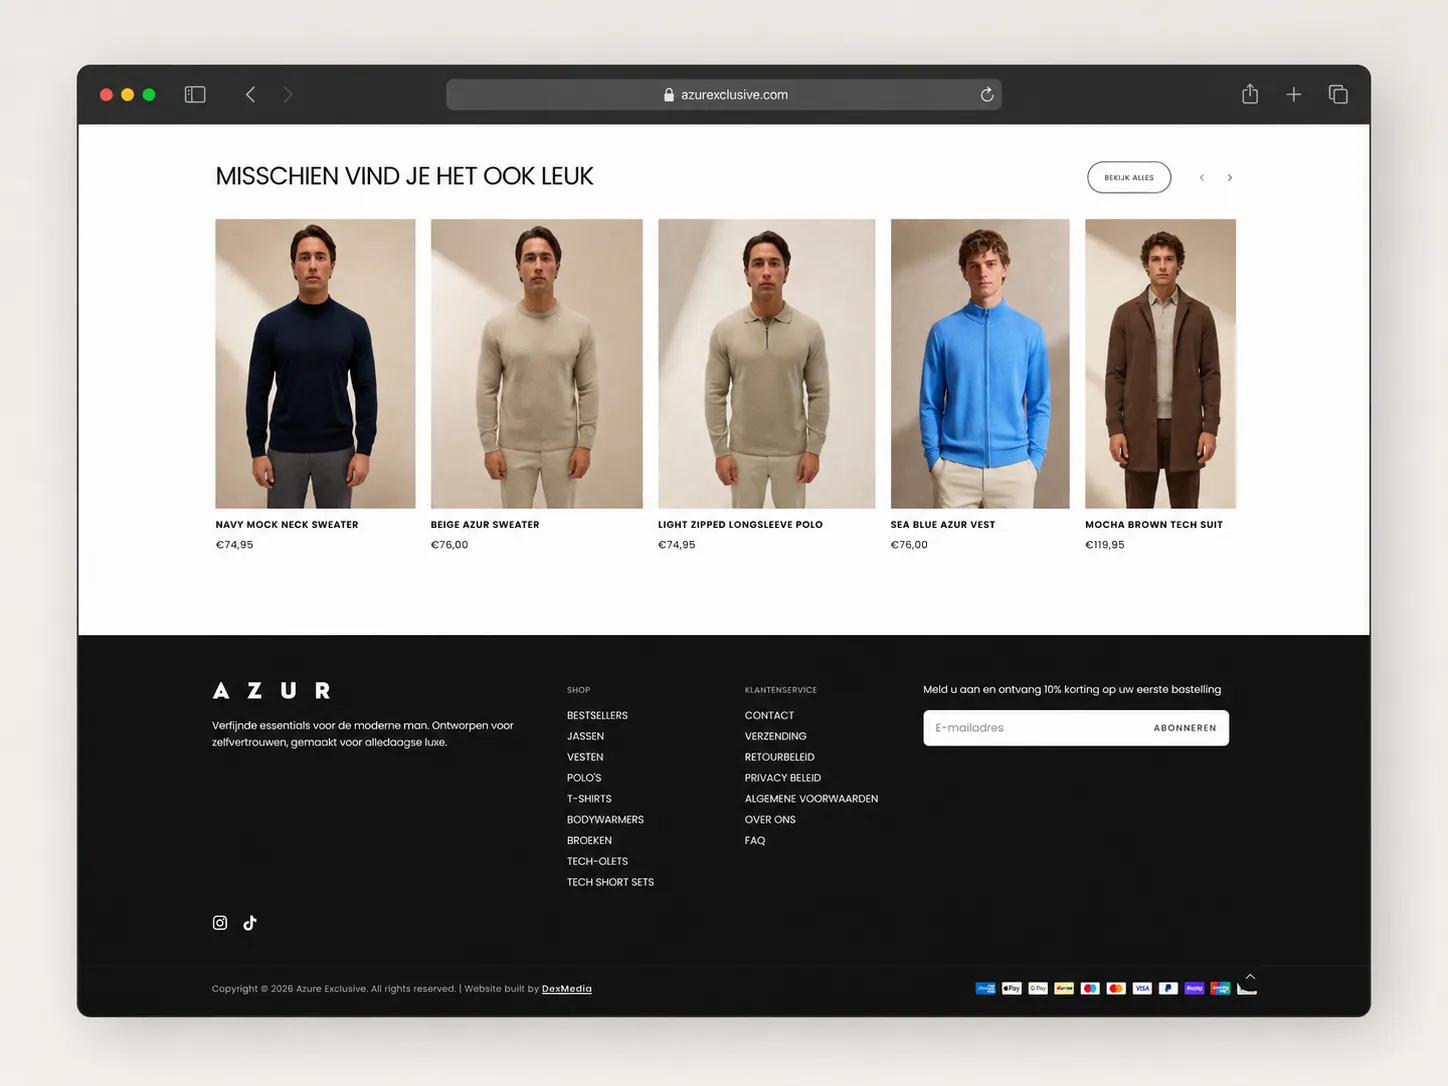Go to the Bodywarmers shop category
Image resolution: width=1448 pixels, height=1086 pixels.
pos(605,820)
